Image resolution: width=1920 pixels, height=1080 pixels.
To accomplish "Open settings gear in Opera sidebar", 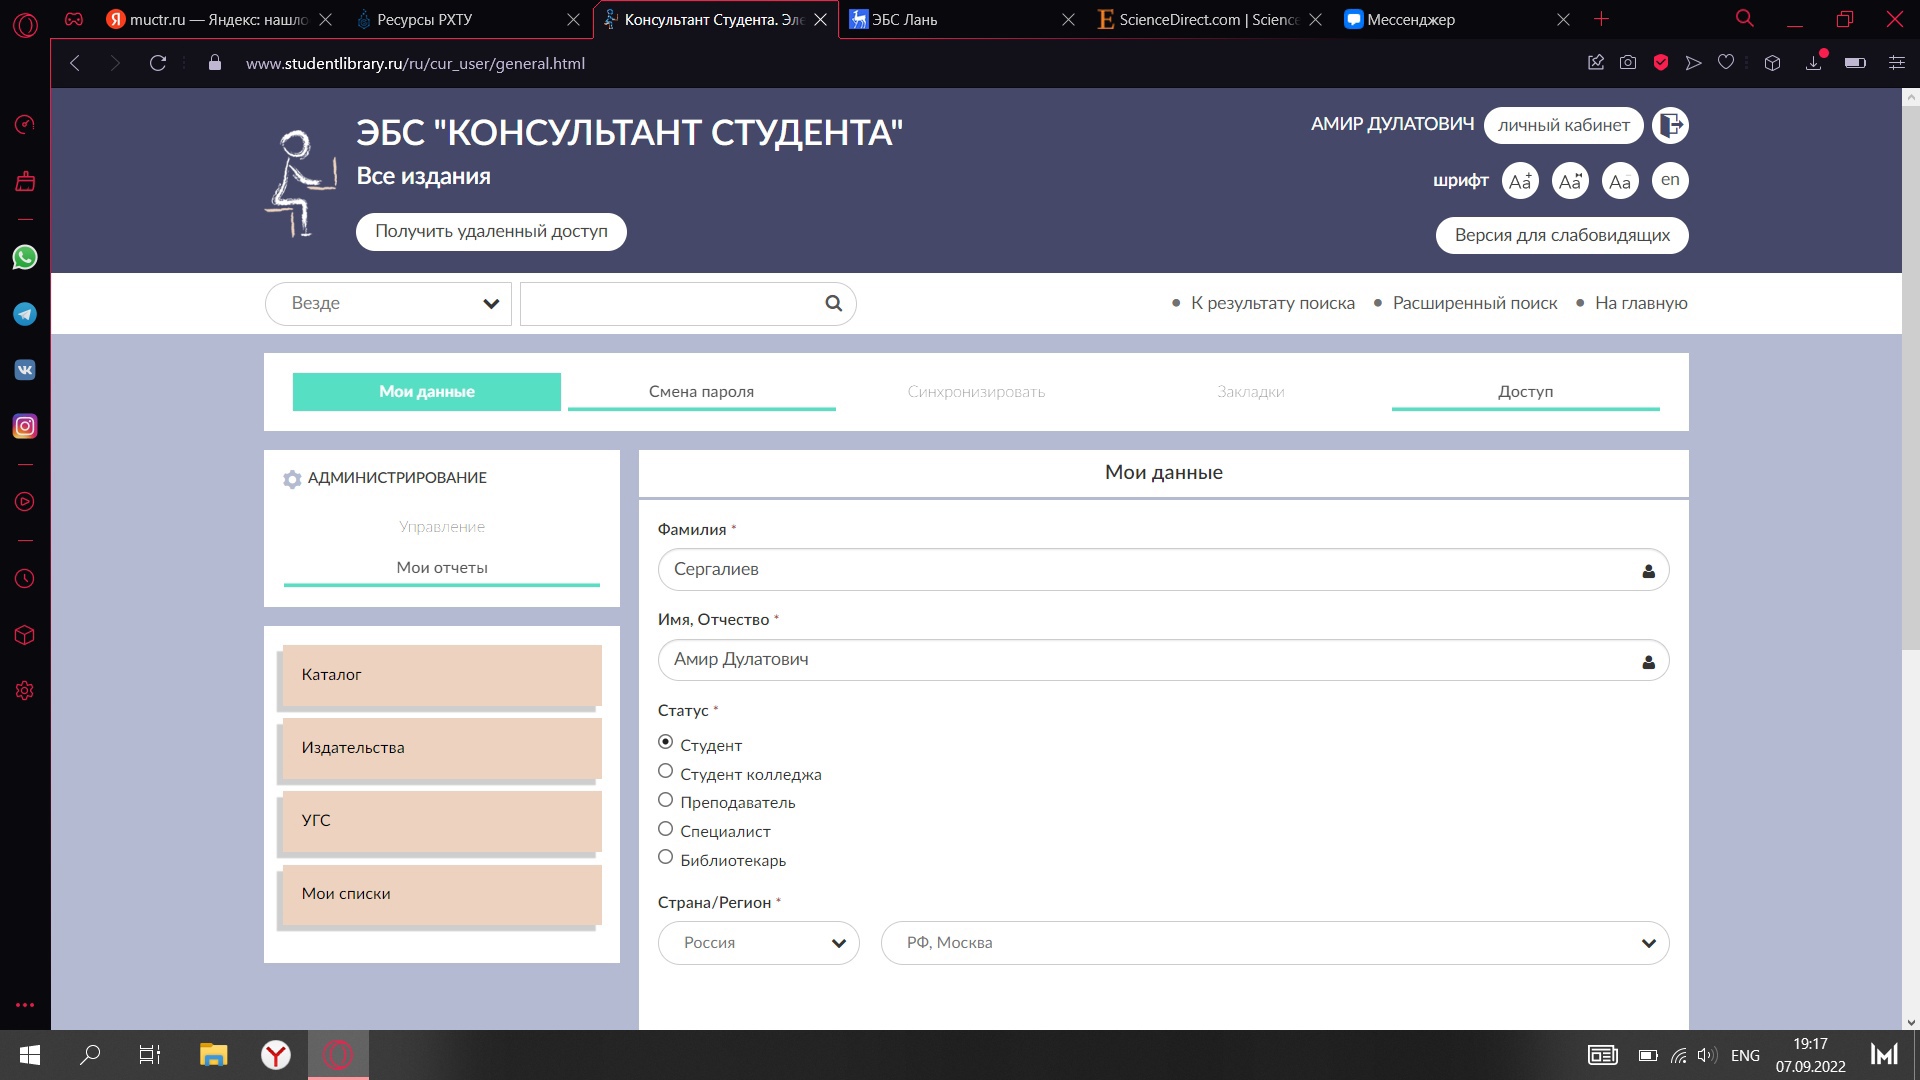I will point(25,691).
